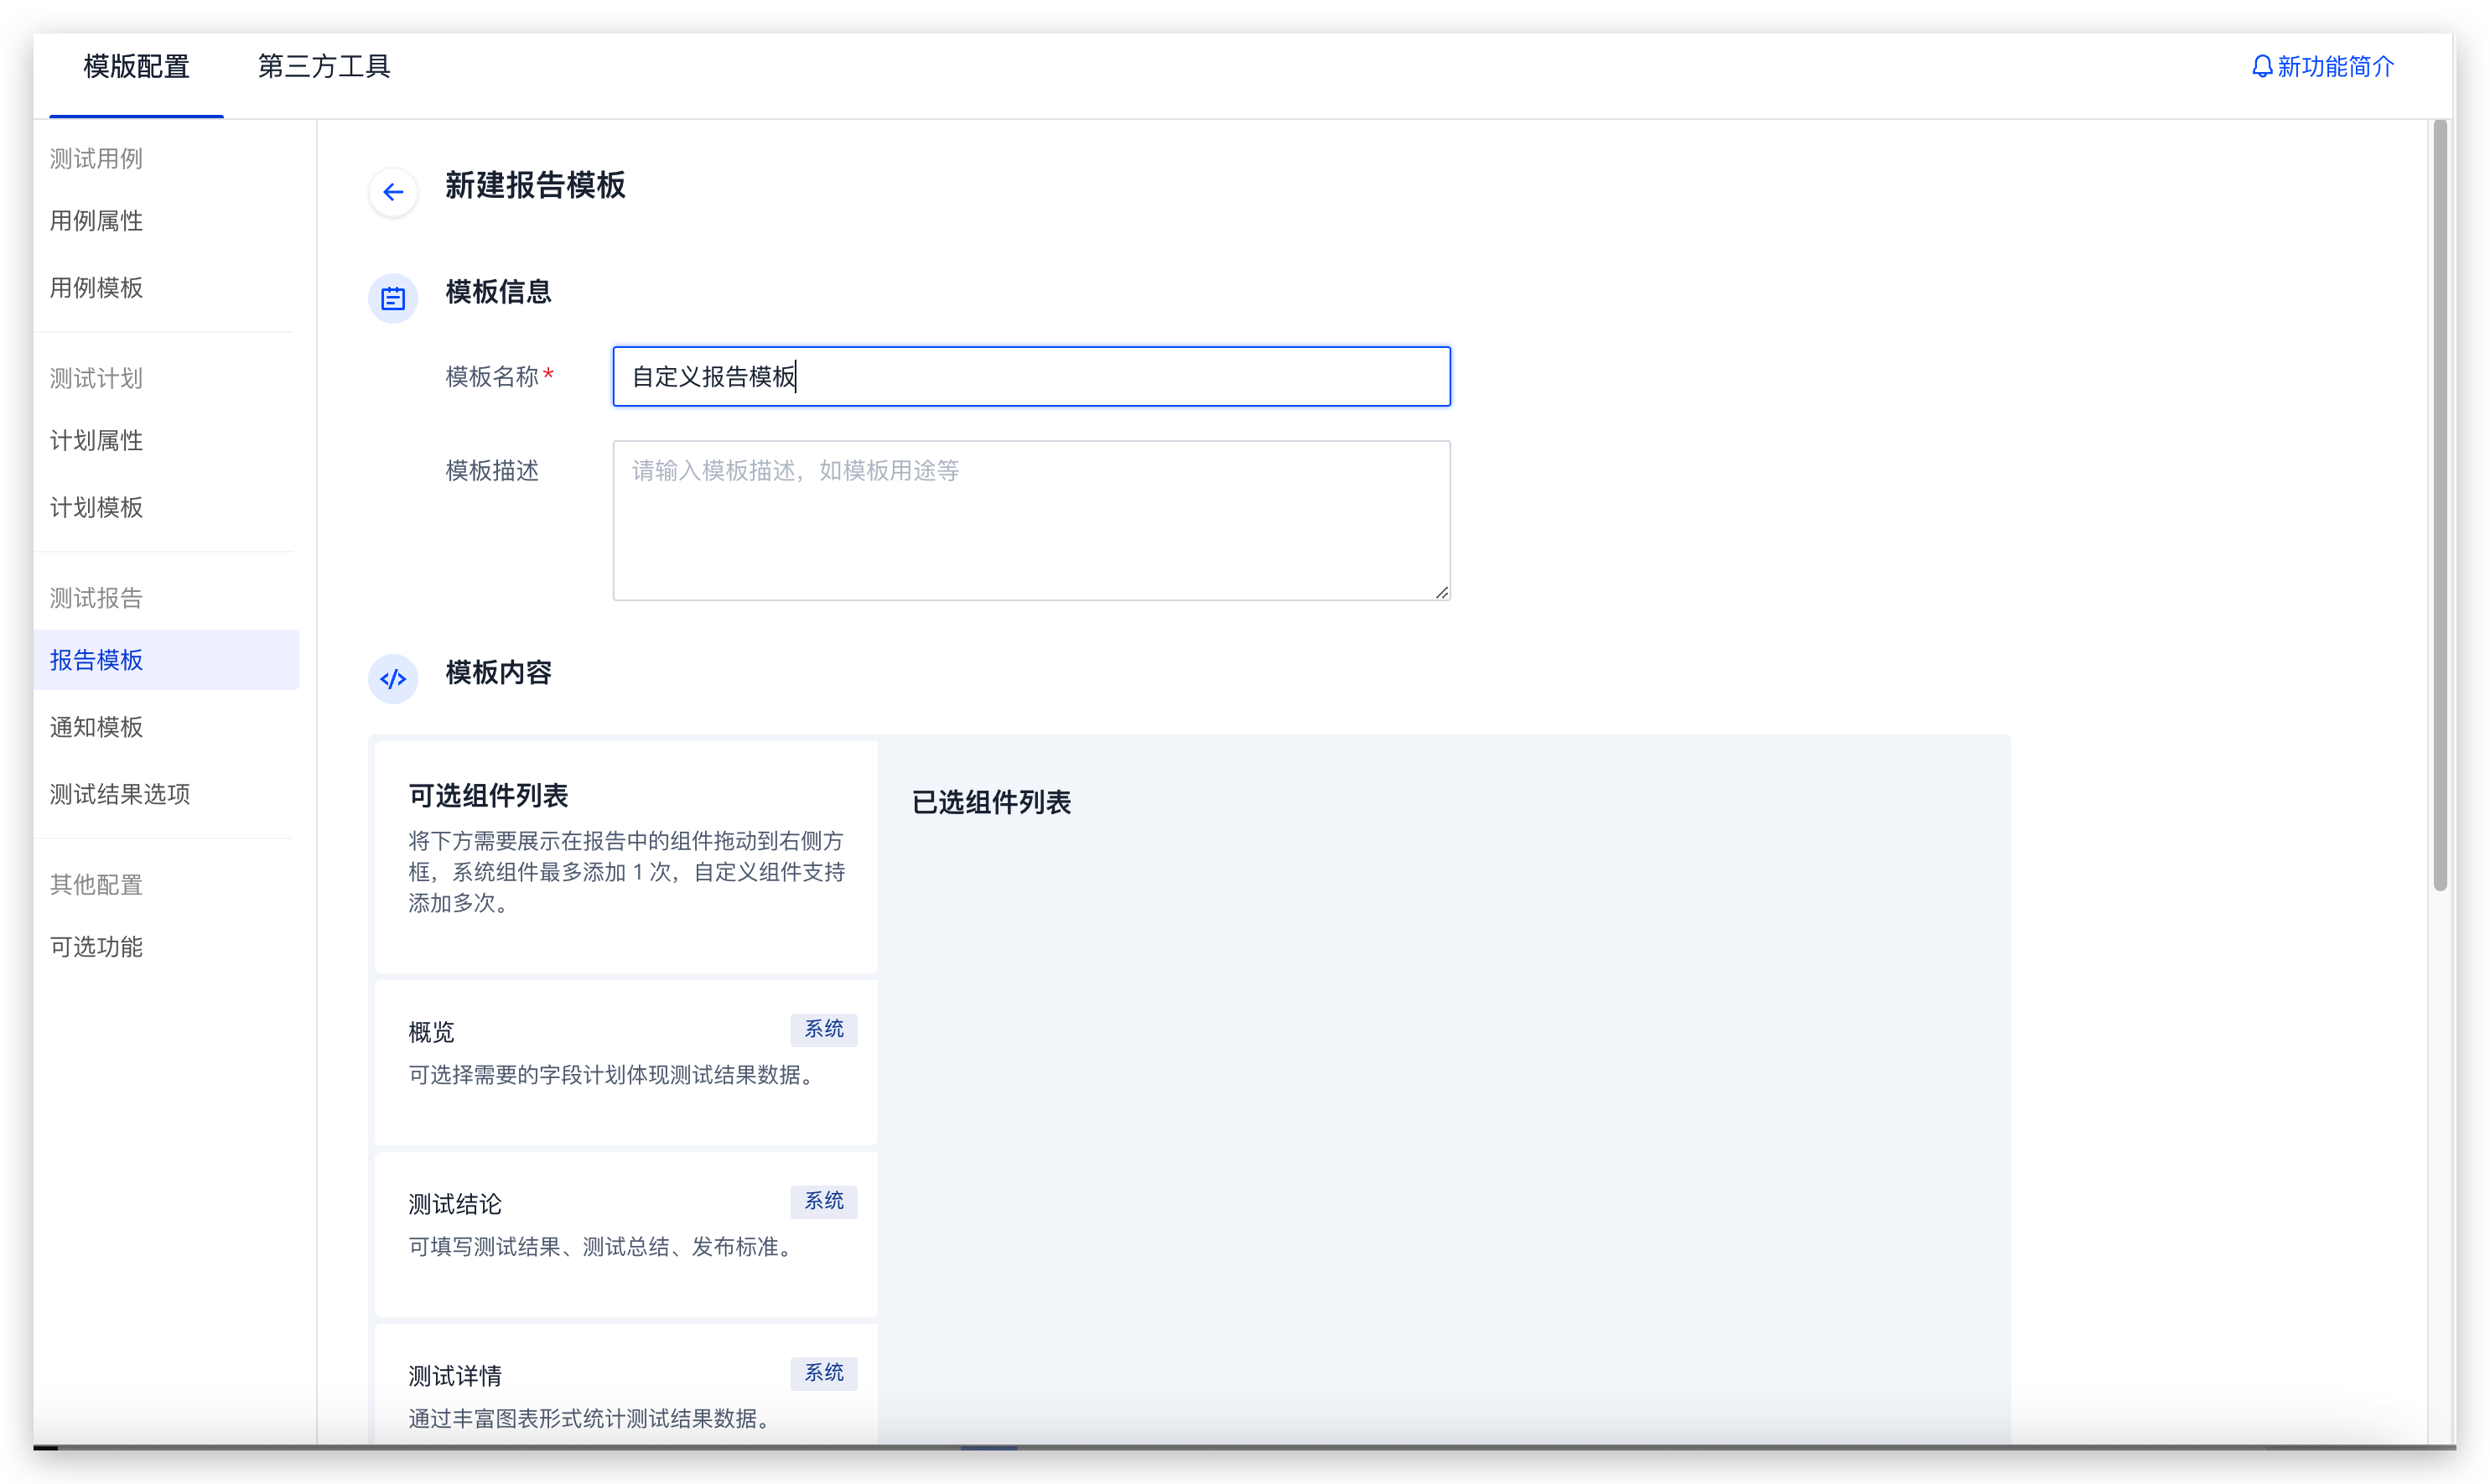2490x1484 pixels.
Task: Click the 模板信息 section icon
Action: click(393, 298)
